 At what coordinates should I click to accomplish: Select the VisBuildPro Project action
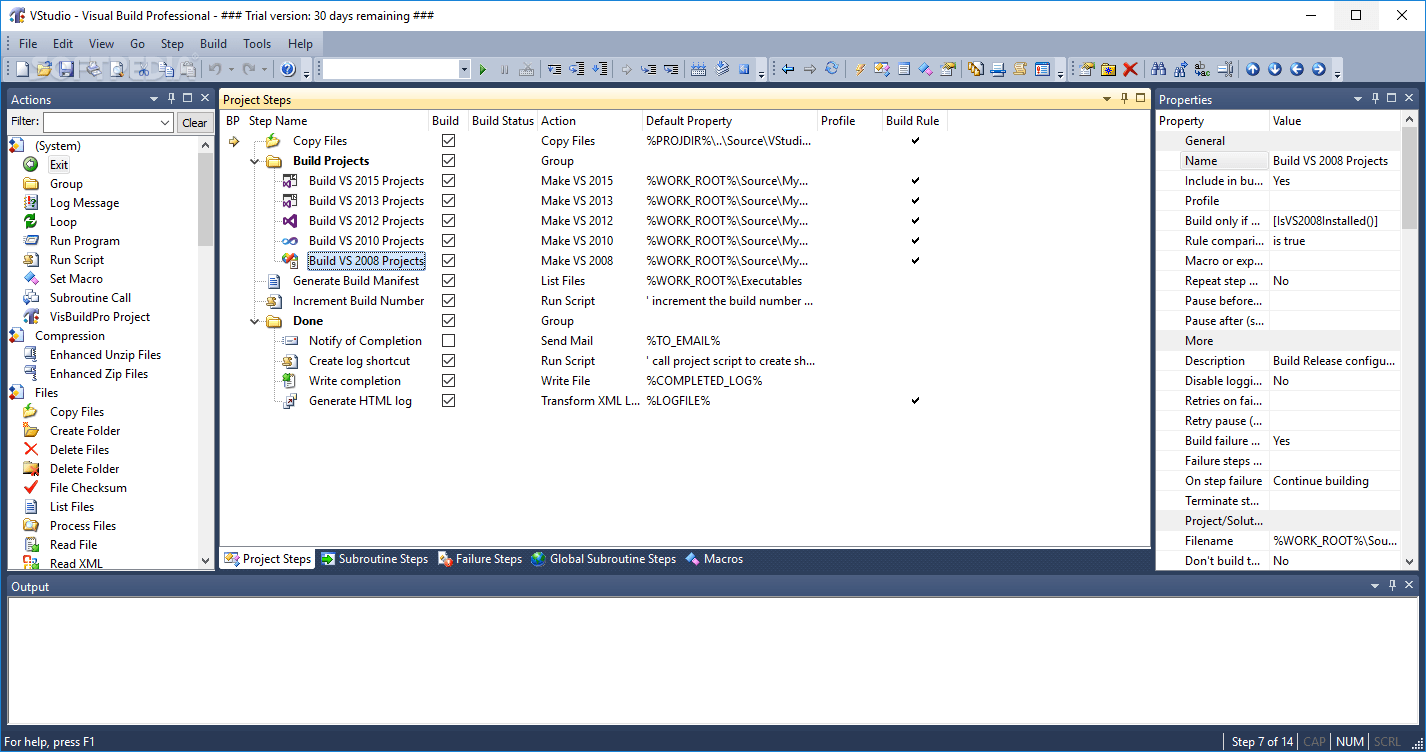coord(100,317)
